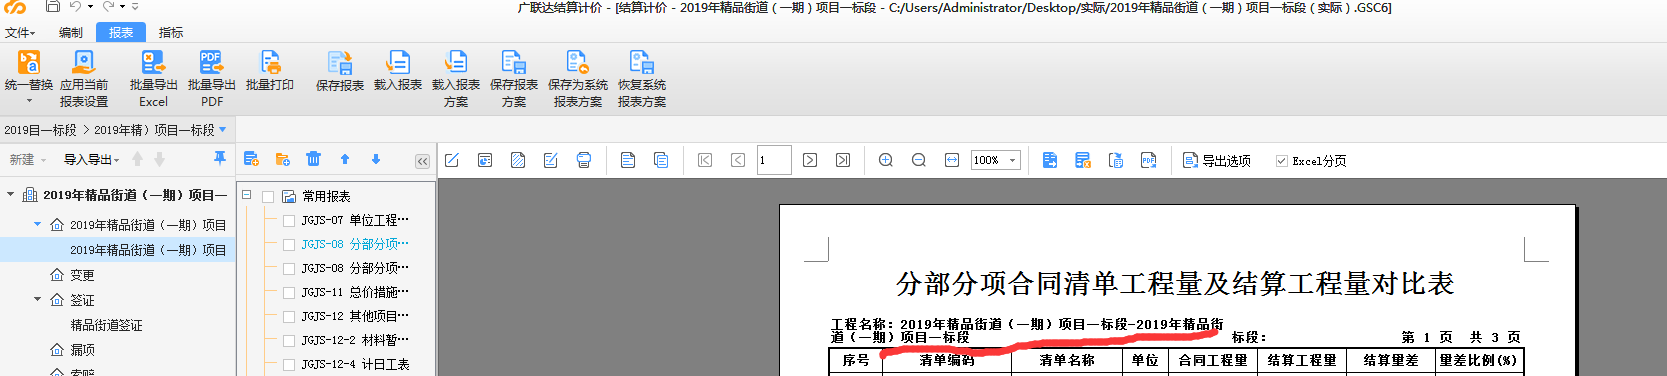Switch to the 指标 tab
This screenshot has height=376, width=1667.
tap(171, 33)
